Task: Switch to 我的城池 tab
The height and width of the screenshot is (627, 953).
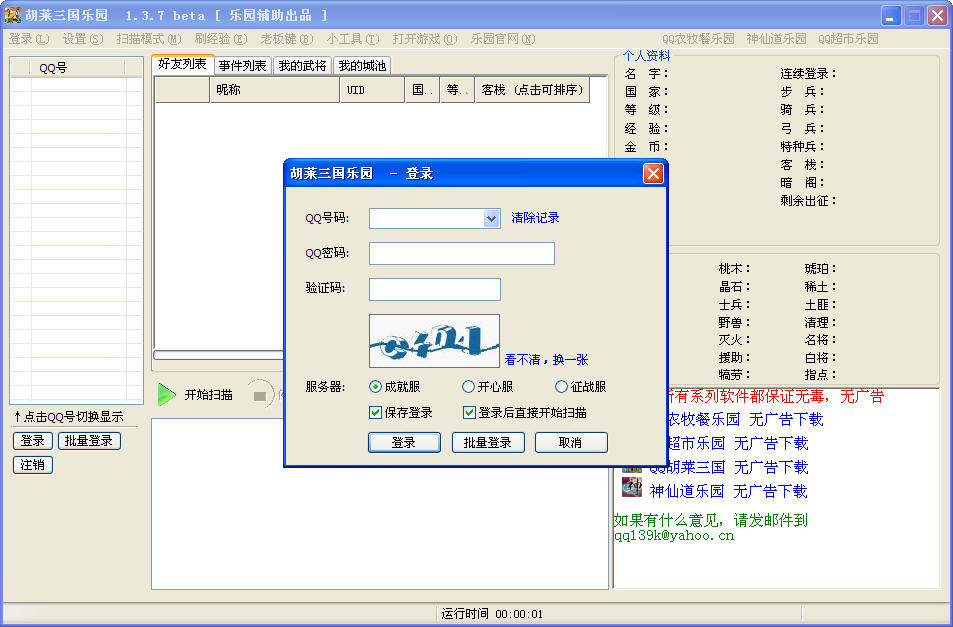Action: click(362, 66)
